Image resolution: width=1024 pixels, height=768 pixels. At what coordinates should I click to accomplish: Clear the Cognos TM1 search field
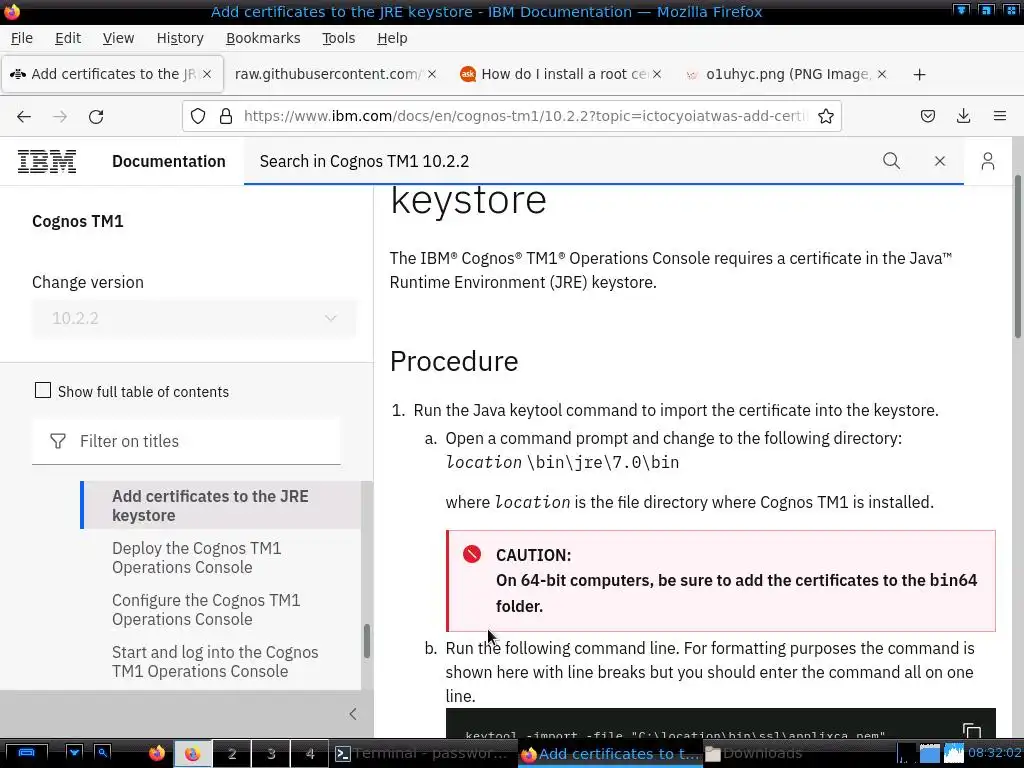(940, 161)
